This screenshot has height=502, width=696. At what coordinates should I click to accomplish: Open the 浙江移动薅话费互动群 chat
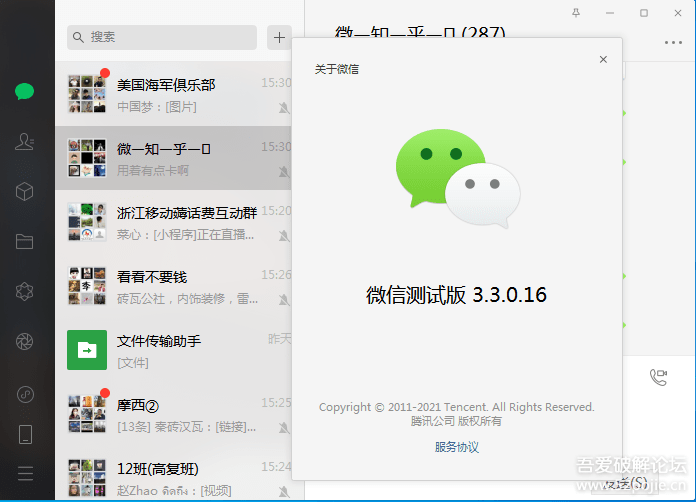pyautogui.click(x=173, y=222)
